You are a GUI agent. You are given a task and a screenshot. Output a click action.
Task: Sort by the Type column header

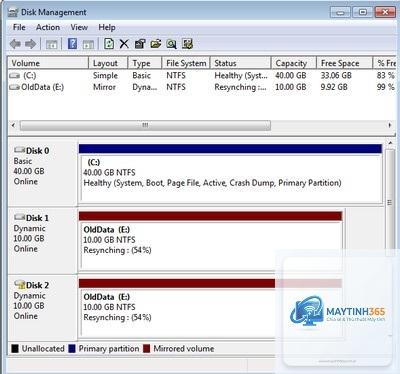[145, 63]
